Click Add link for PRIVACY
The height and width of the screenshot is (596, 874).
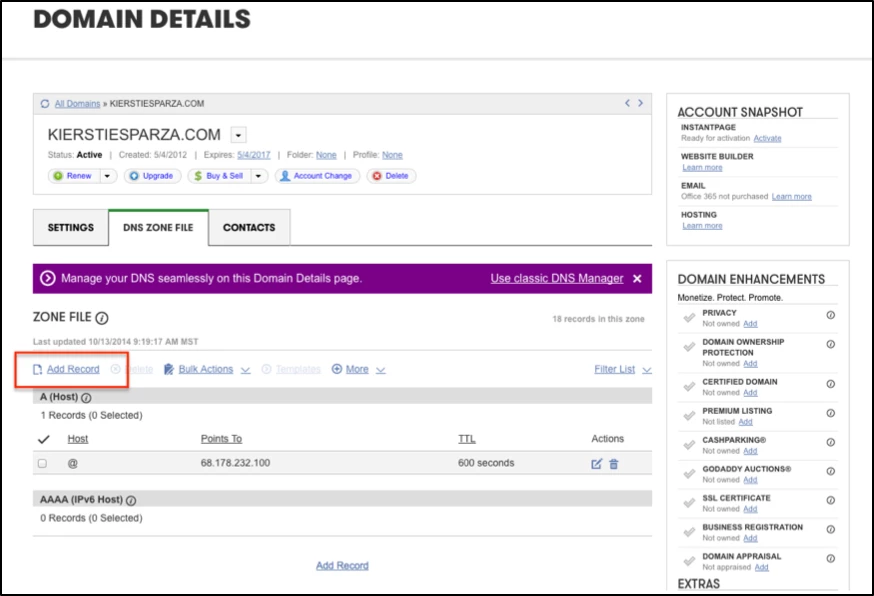click(750, 323)
